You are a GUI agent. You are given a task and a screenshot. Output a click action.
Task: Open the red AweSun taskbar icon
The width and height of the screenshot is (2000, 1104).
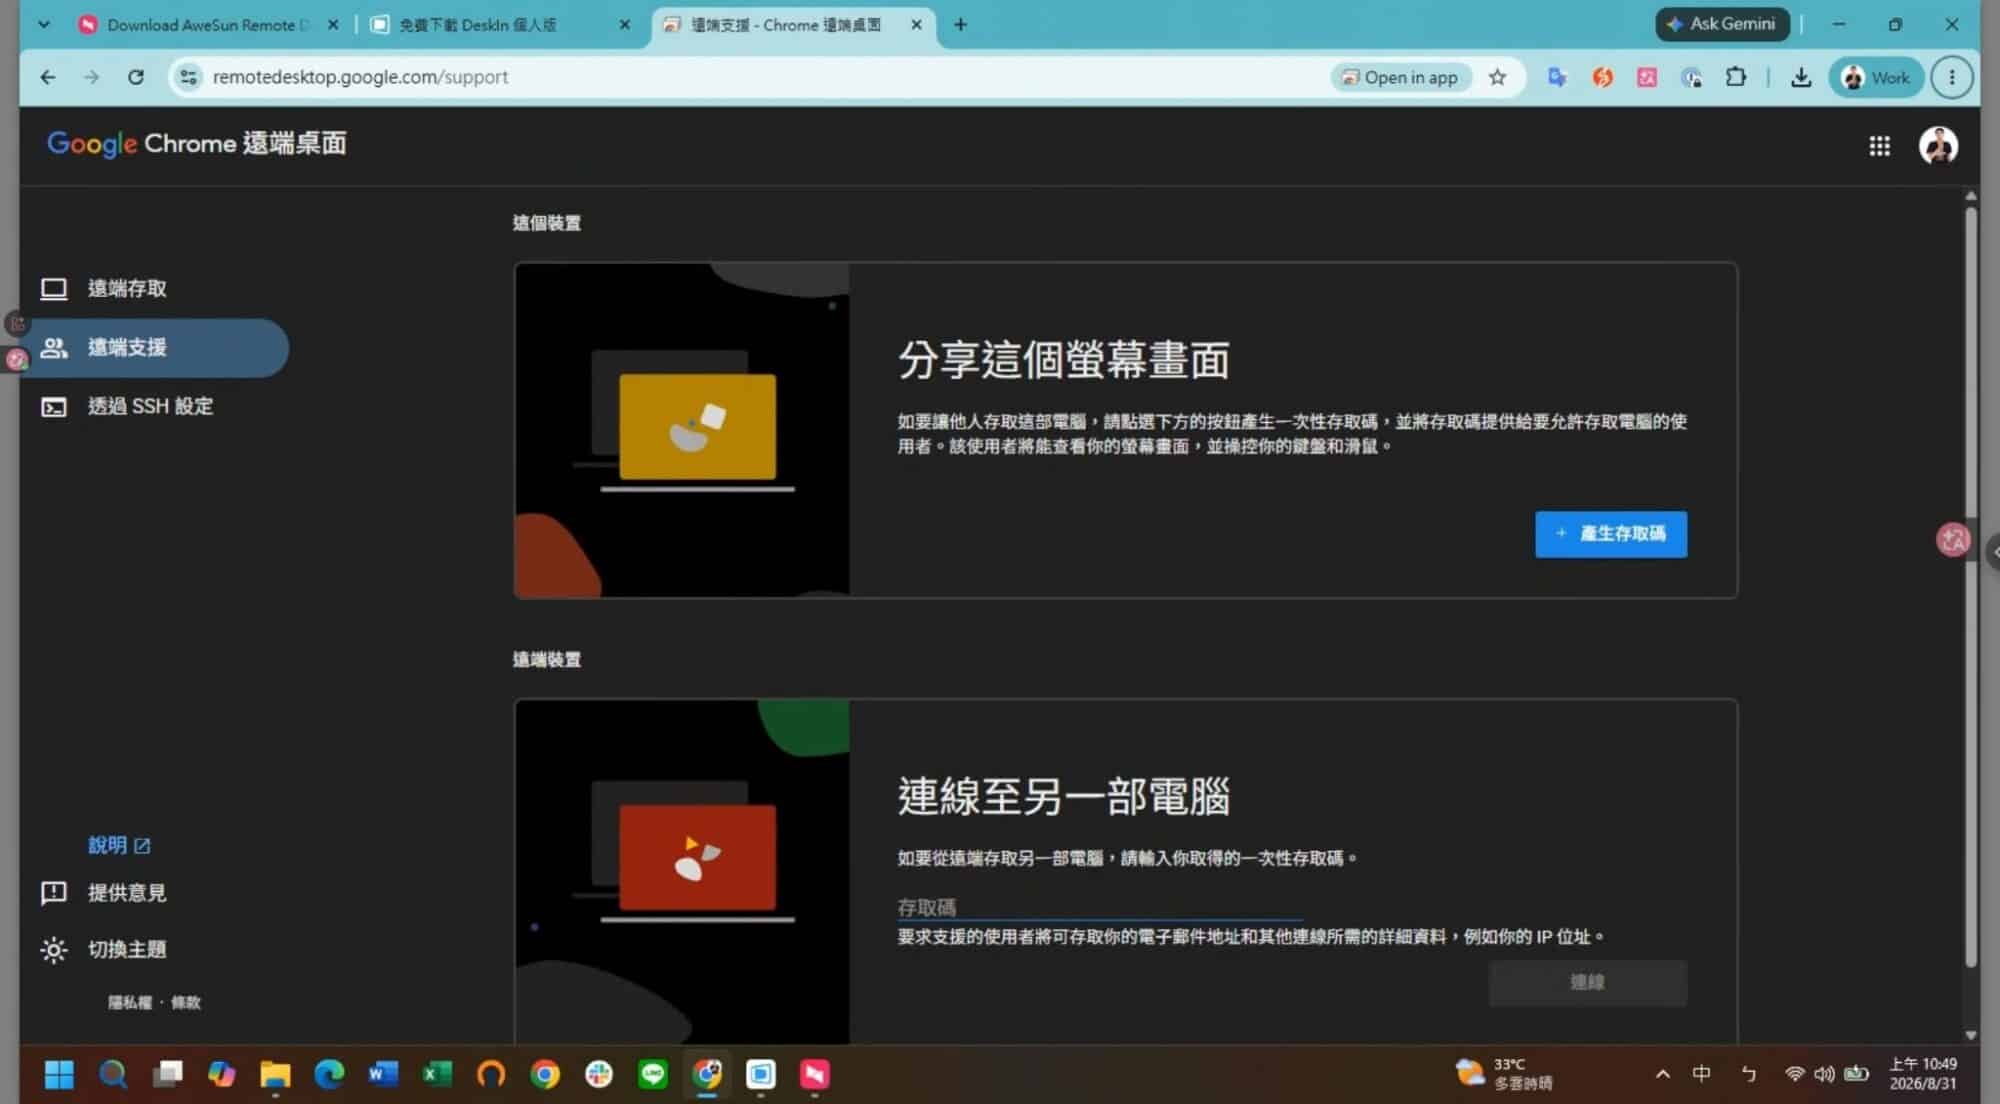coord(815,1074)
